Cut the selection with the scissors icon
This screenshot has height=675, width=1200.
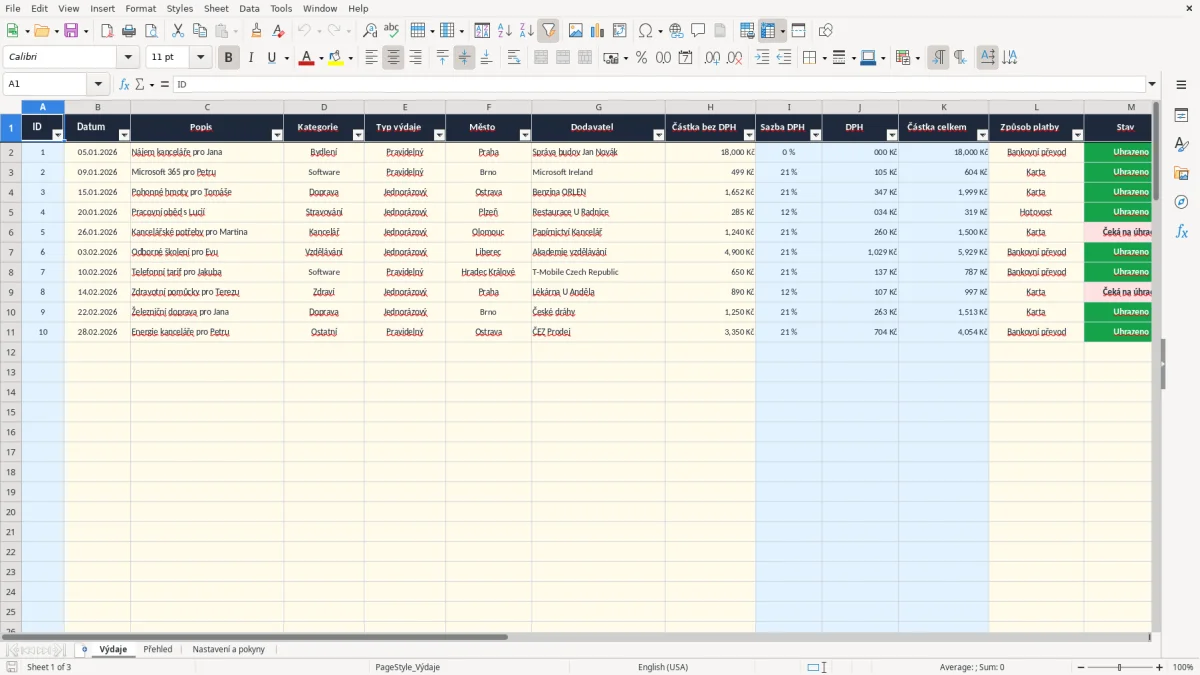pyautogui.click(x=178, y=31)
